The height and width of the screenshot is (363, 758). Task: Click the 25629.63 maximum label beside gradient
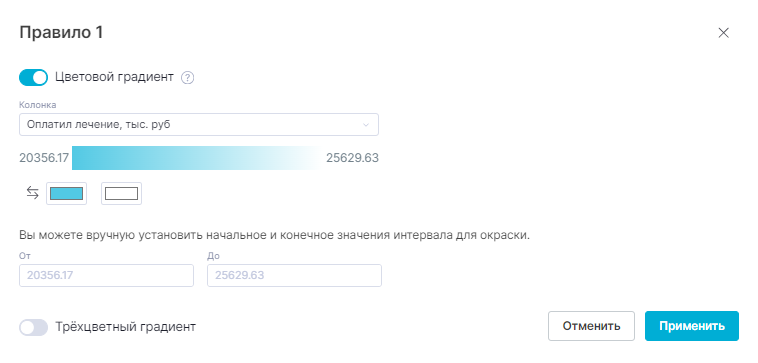point(352,158)
